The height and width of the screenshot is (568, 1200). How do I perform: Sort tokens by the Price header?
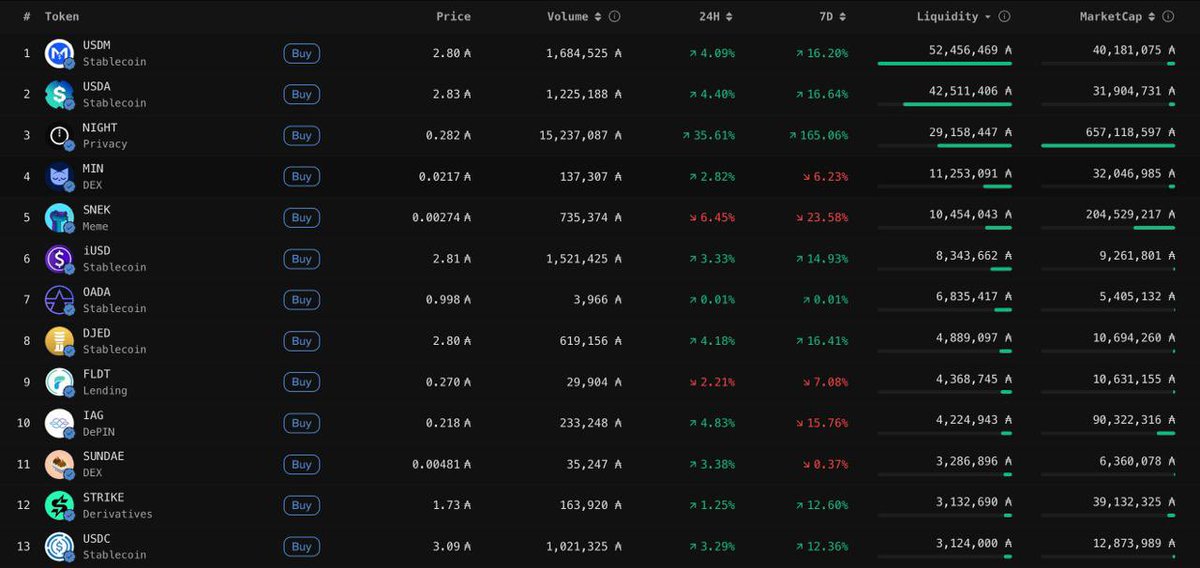pyautogui.click(x=453, y=17)
